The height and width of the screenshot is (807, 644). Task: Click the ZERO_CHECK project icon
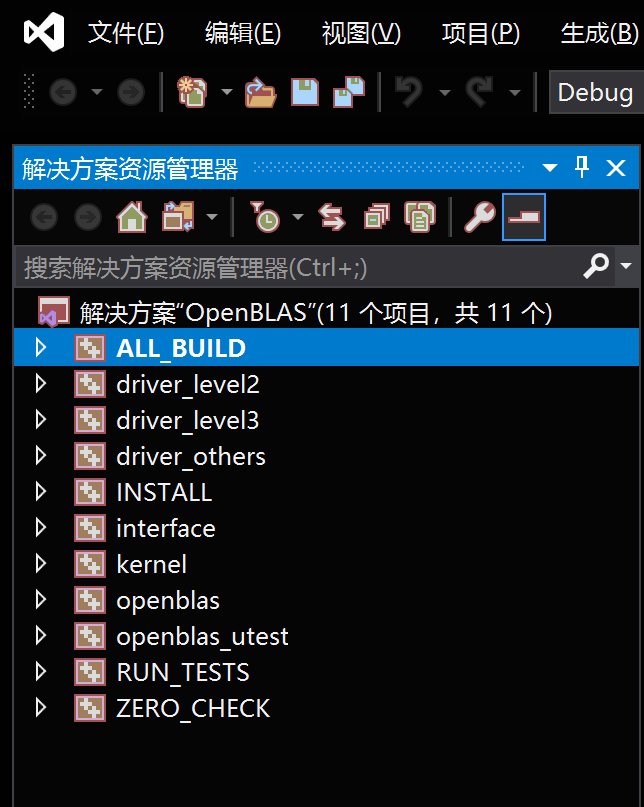[90, 708]
